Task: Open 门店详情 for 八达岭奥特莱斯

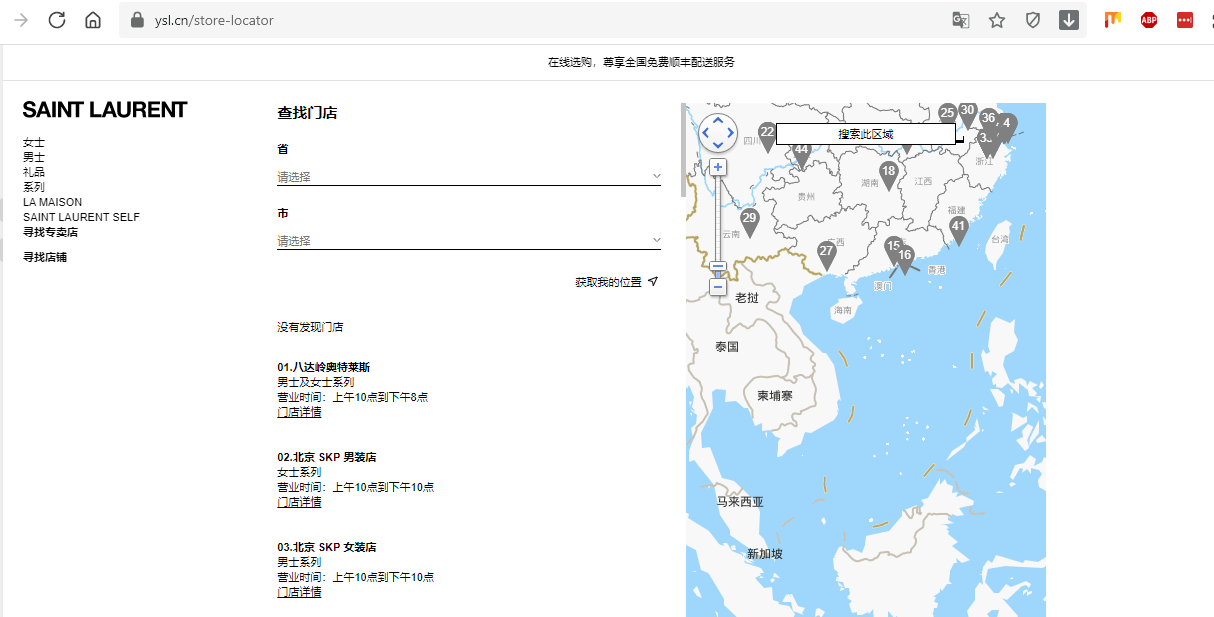Action: [x=299, y=412]
